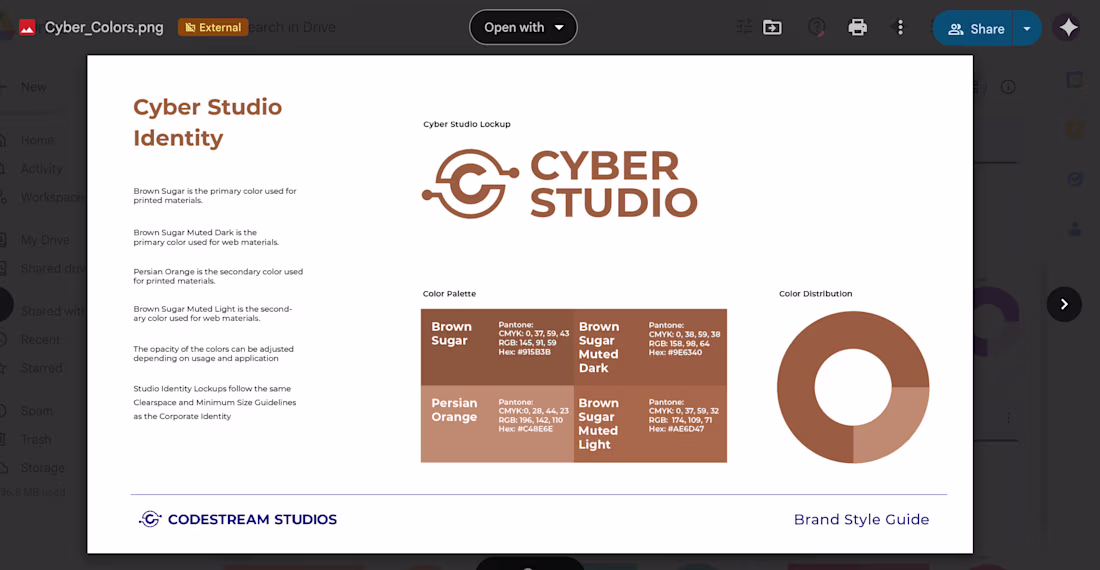Screen dimensions: 1100x570
Task: Select My Drive in background sidebar
Action: point(43,240)
